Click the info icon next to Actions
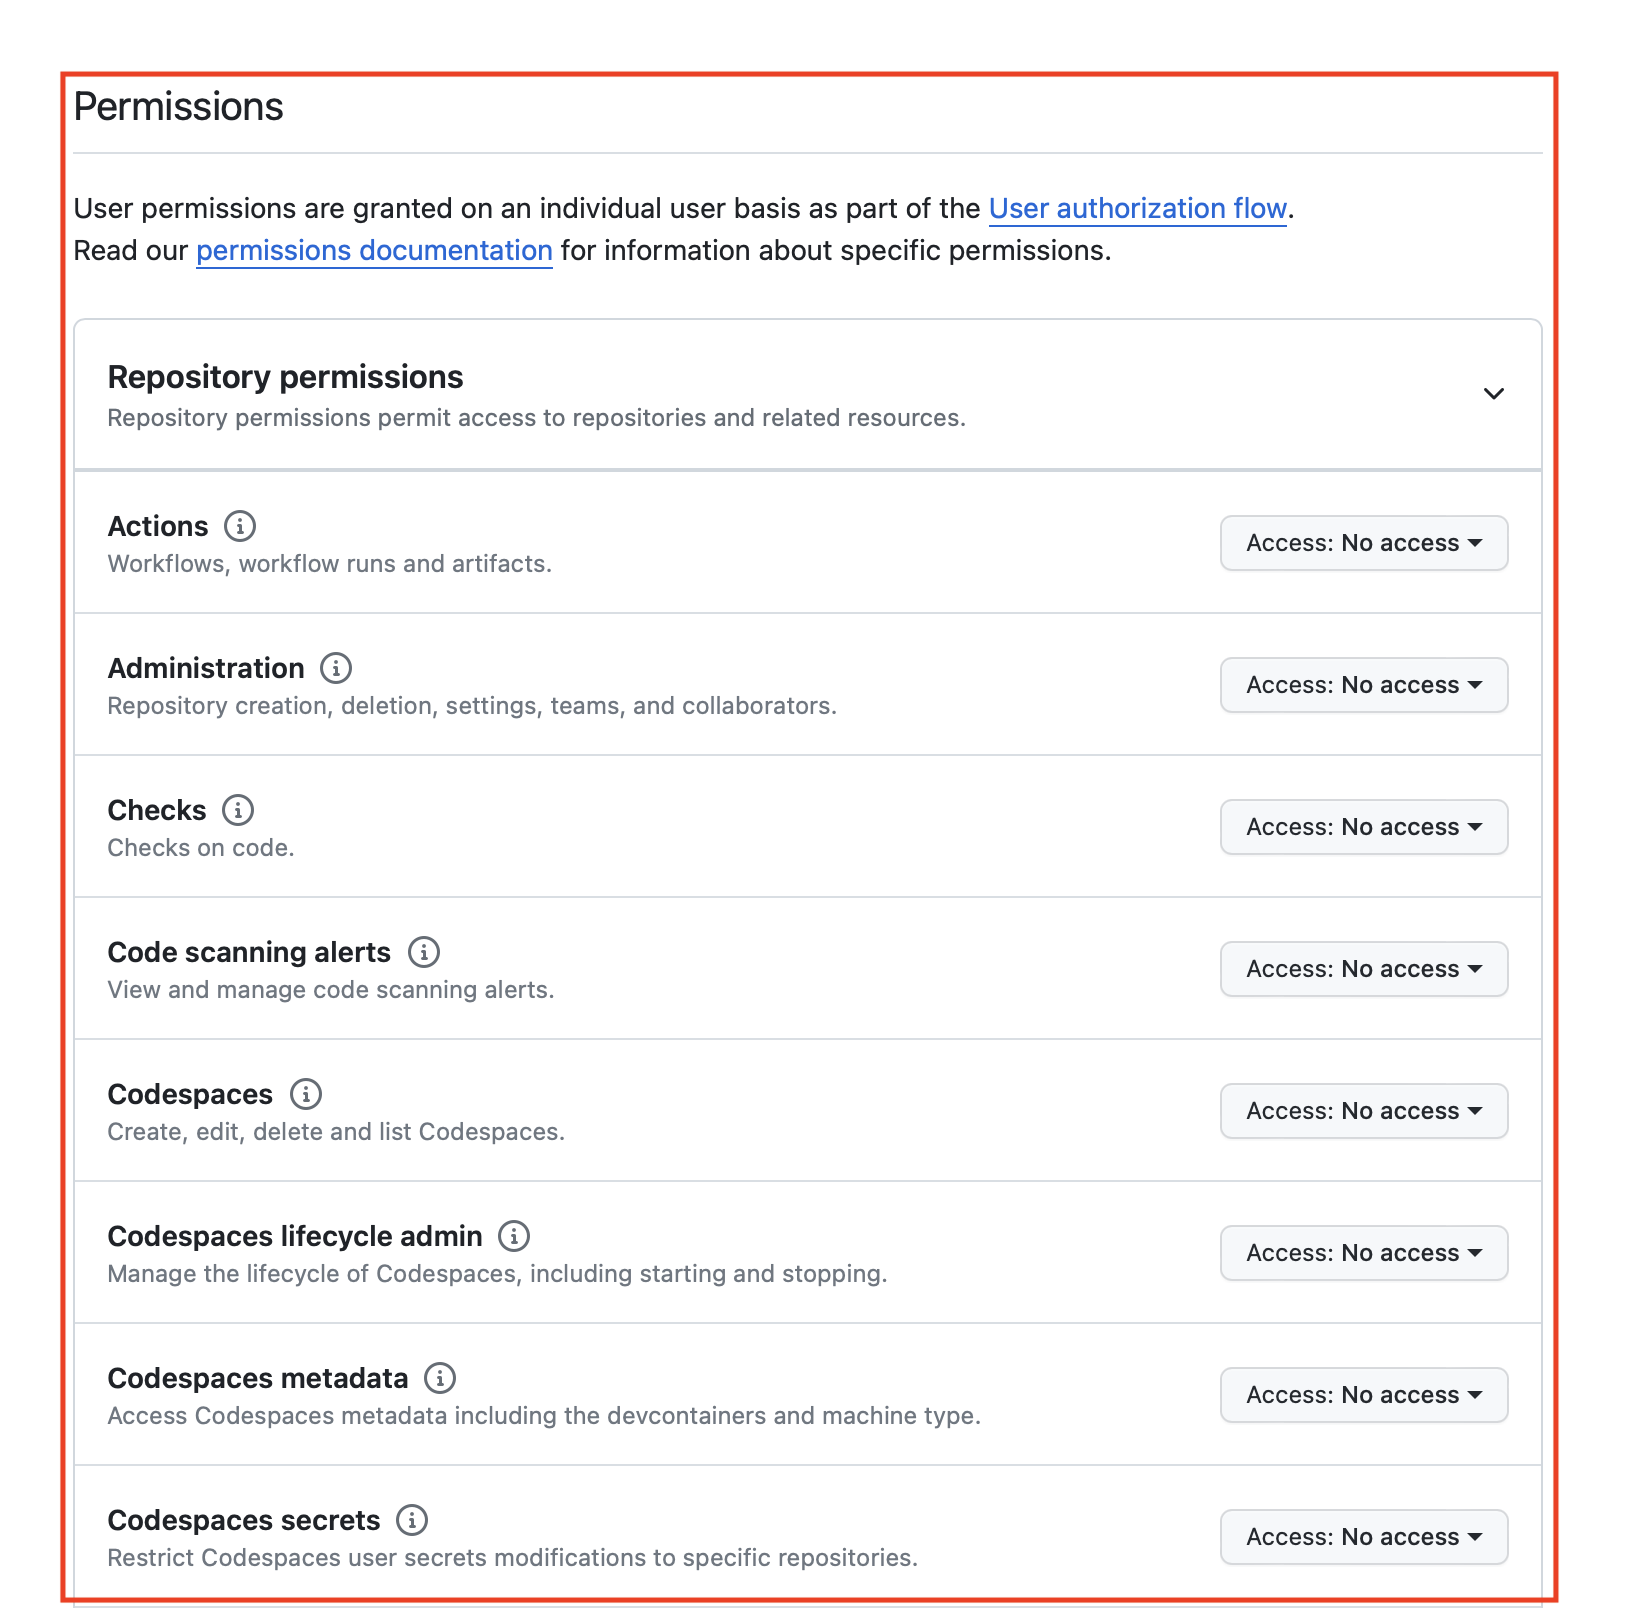Viewport: 1642px width, 1608px height. point(240,525)
